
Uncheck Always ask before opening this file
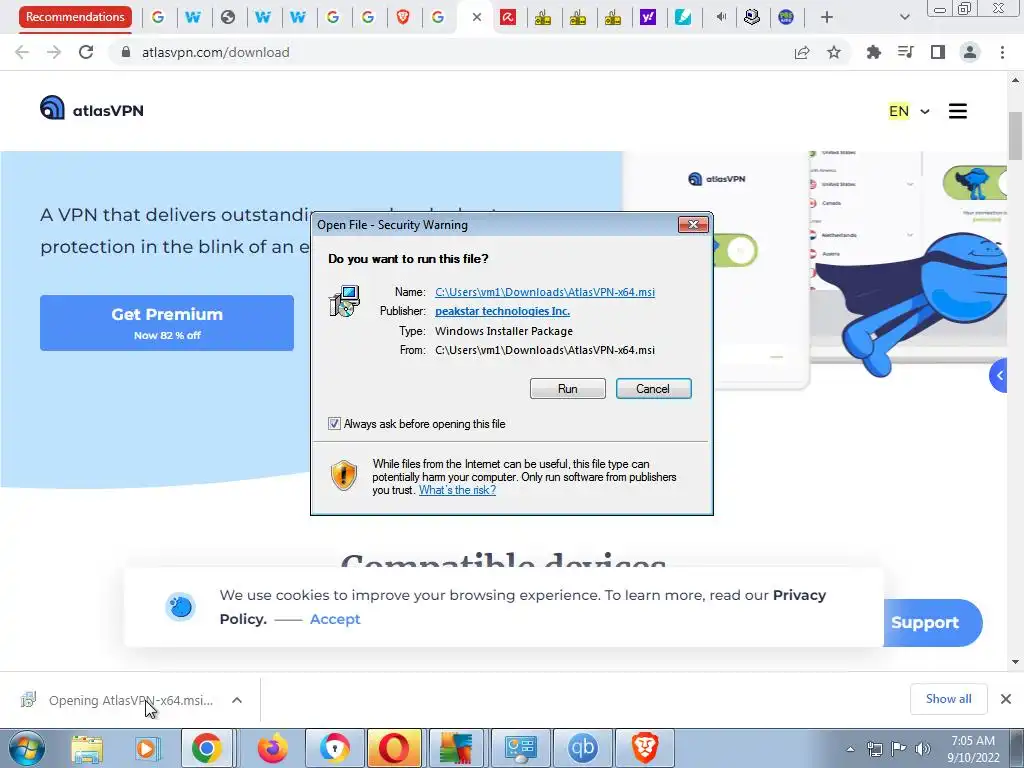coord(334,424)
